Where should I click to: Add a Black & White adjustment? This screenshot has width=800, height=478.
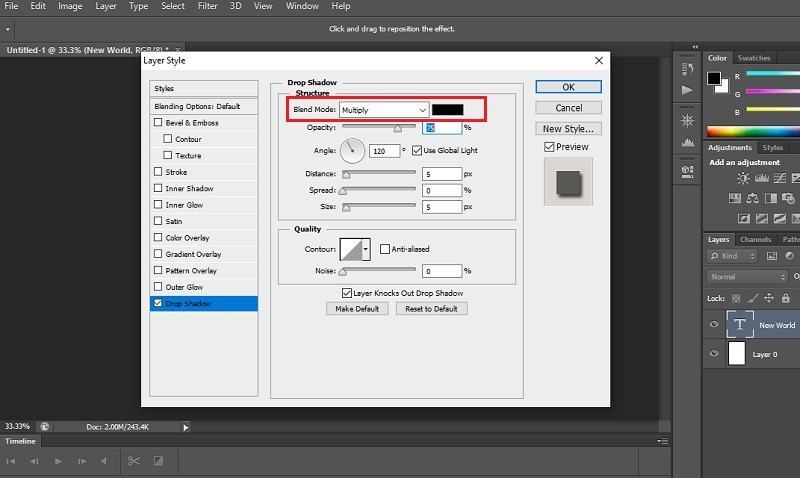click(770, 198)
